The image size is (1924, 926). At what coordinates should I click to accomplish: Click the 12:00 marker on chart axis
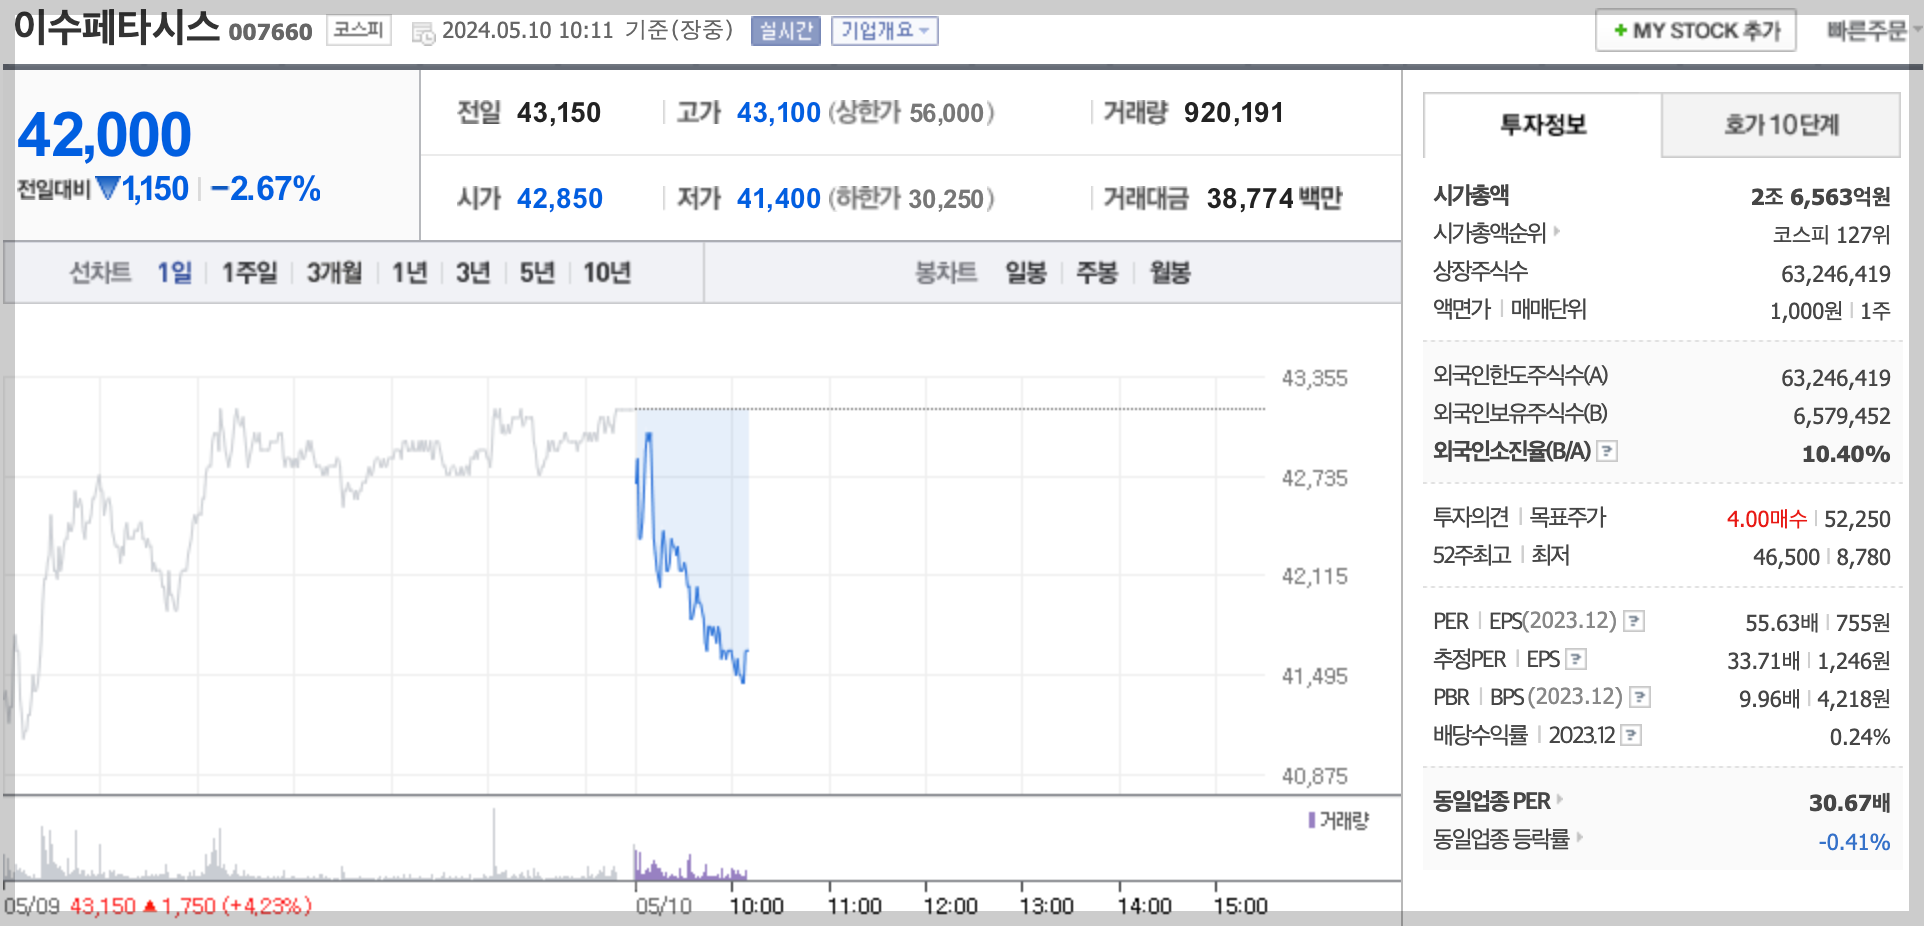pos(950,906)
